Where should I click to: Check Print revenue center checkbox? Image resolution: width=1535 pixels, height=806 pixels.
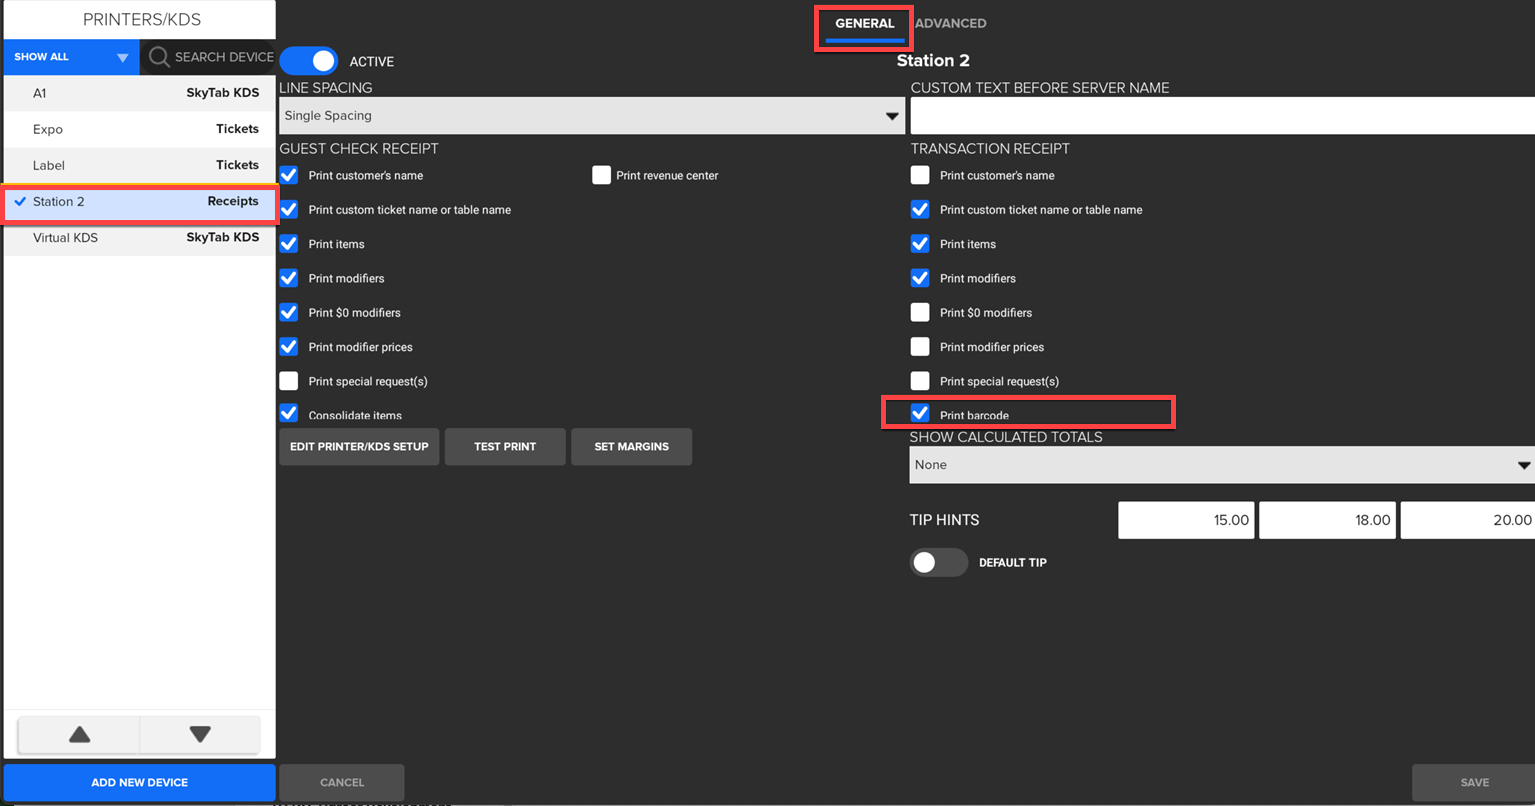pos(601,175)
